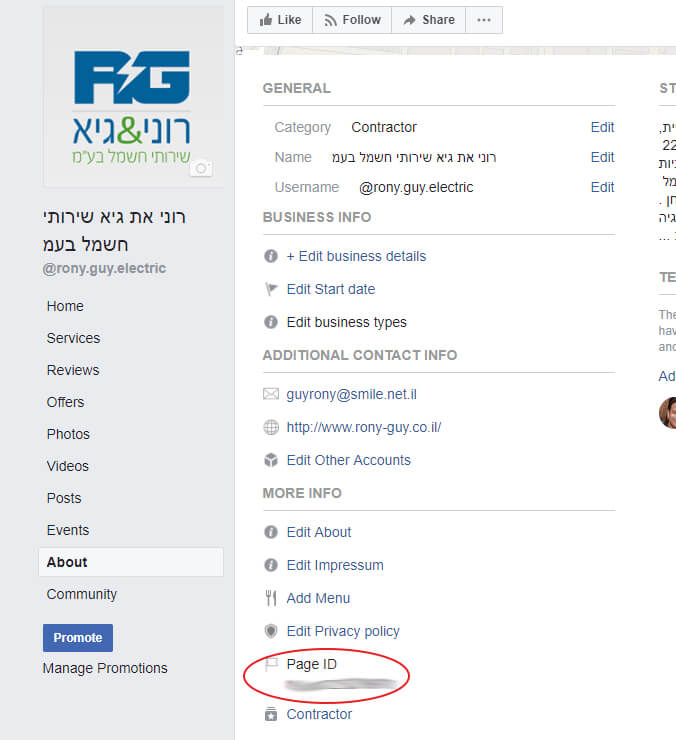
Task: Click the envelope email icon
Action: pyautogui.click(x=270, y=394)
